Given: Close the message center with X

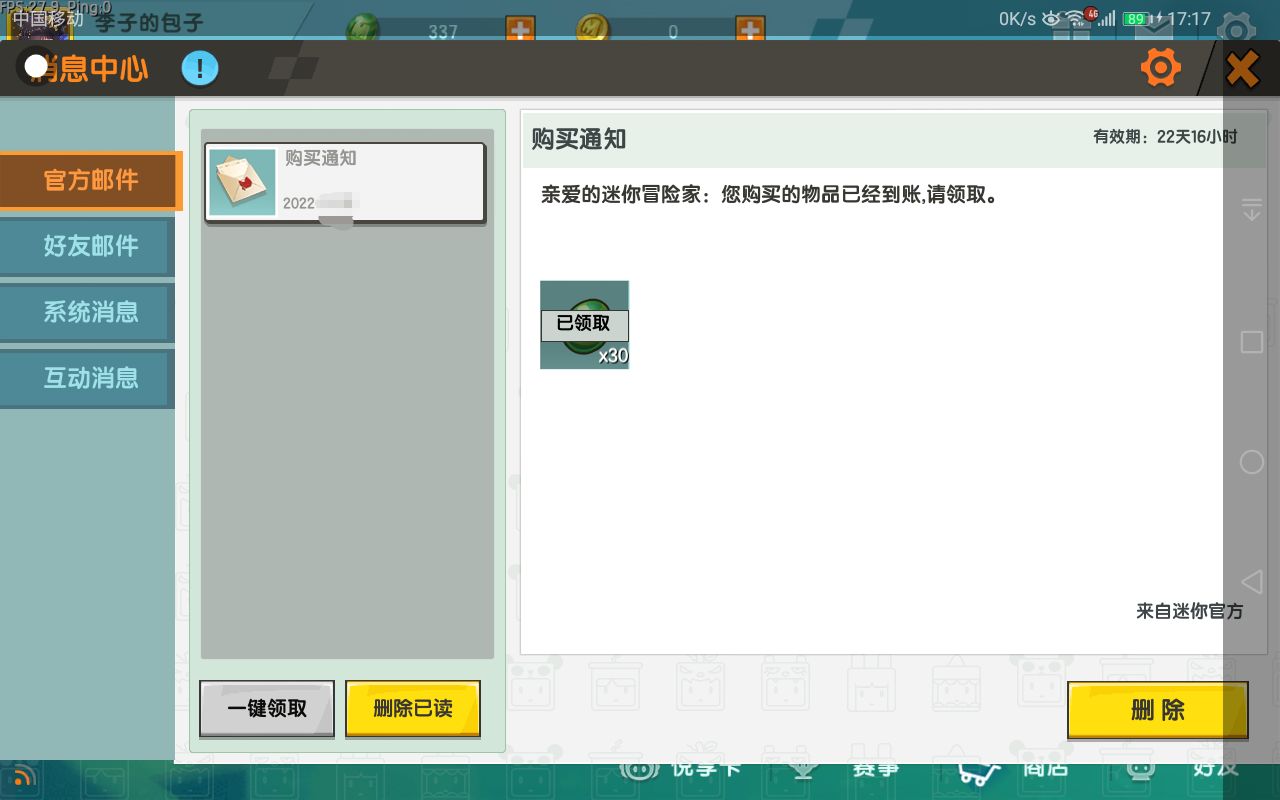Looking at the screenshot, I should click(x=1242, y=69).
